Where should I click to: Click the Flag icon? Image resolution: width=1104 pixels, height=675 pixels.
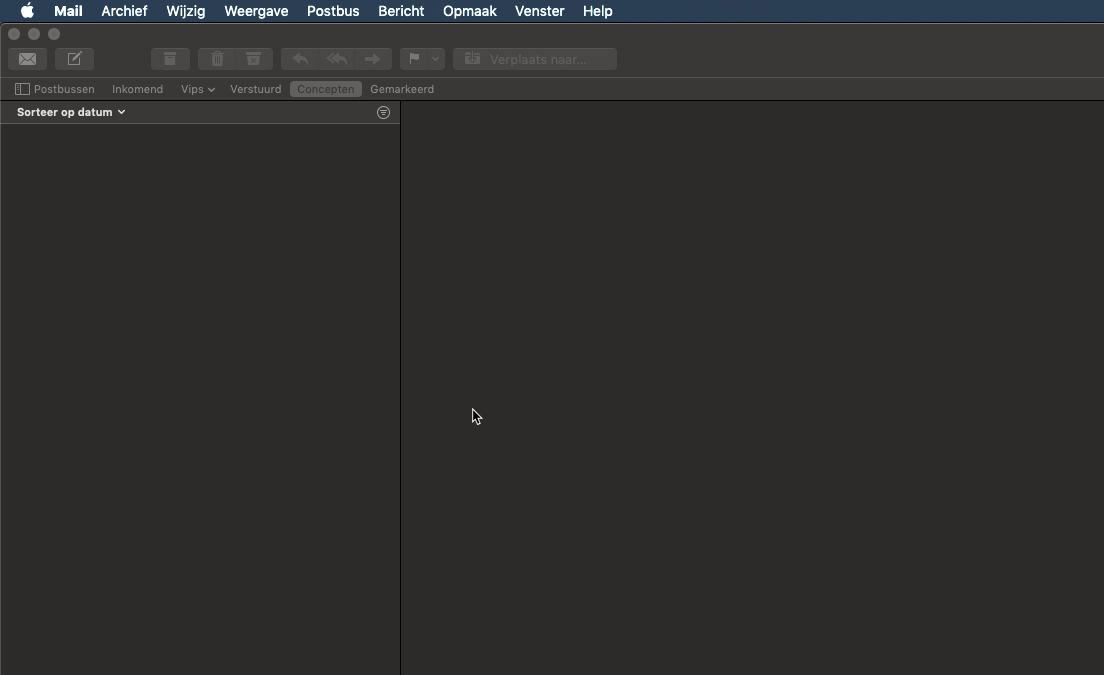click(414, 59)
